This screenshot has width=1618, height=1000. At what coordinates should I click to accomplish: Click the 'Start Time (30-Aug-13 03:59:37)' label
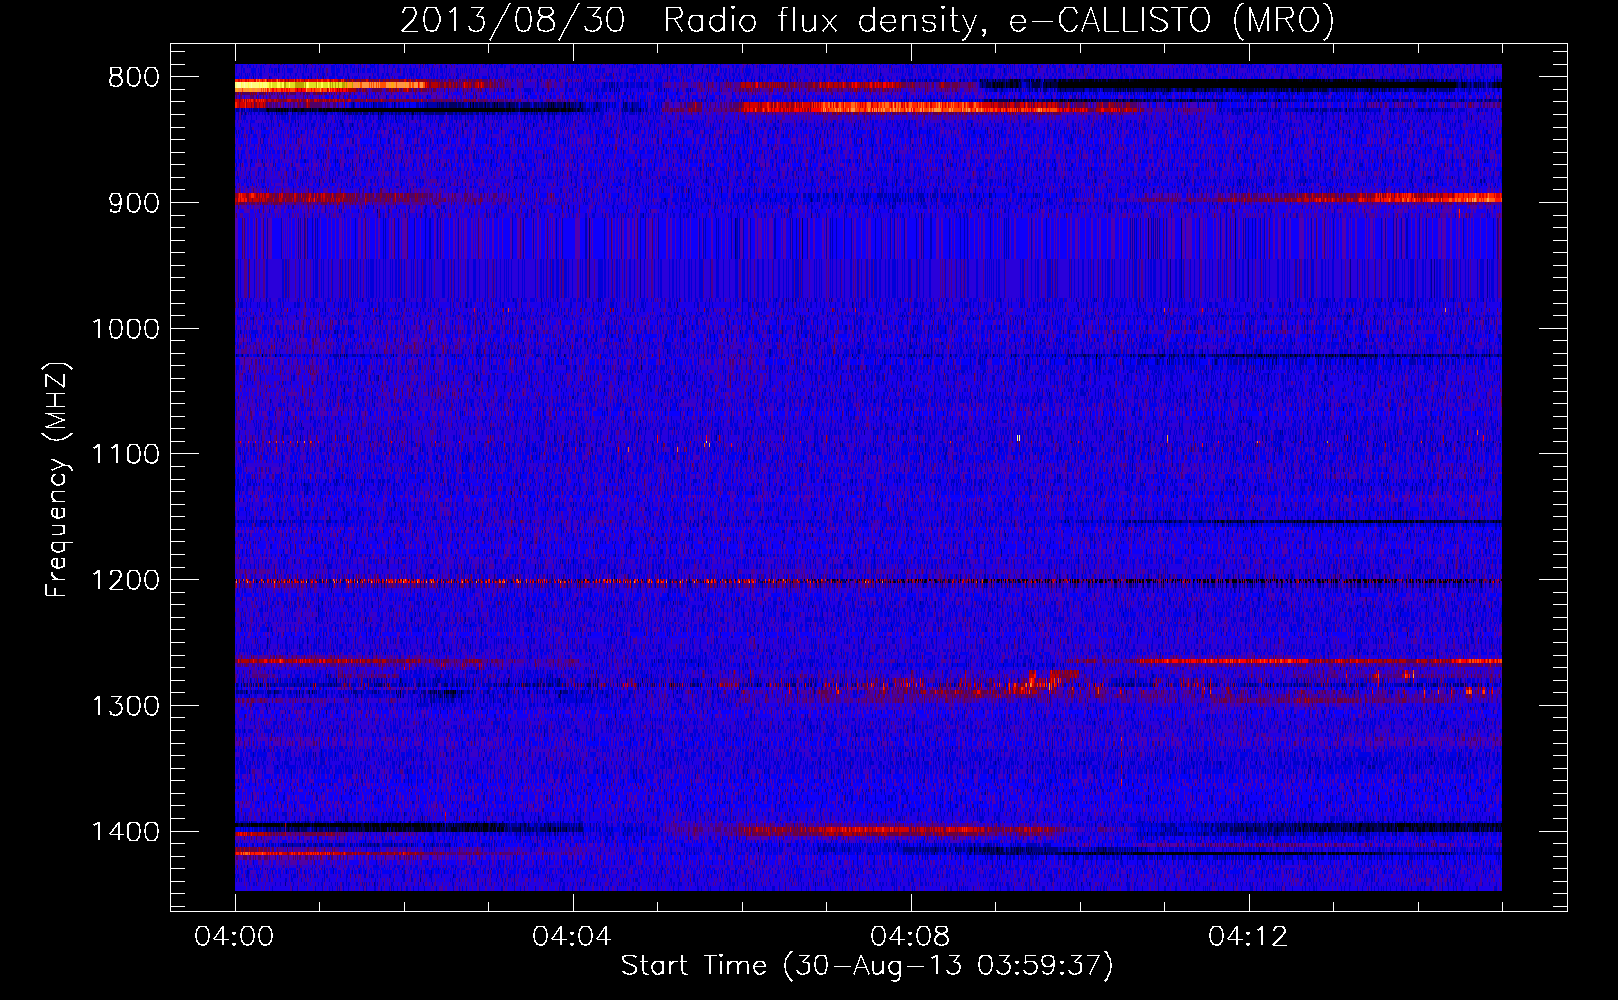867,966
